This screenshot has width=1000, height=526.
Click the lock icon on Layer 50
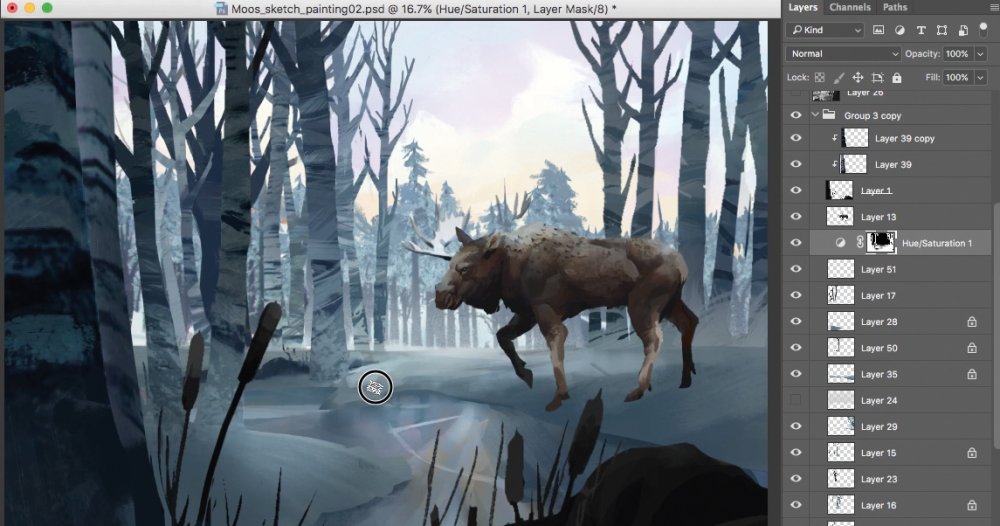tap(971, 348)
